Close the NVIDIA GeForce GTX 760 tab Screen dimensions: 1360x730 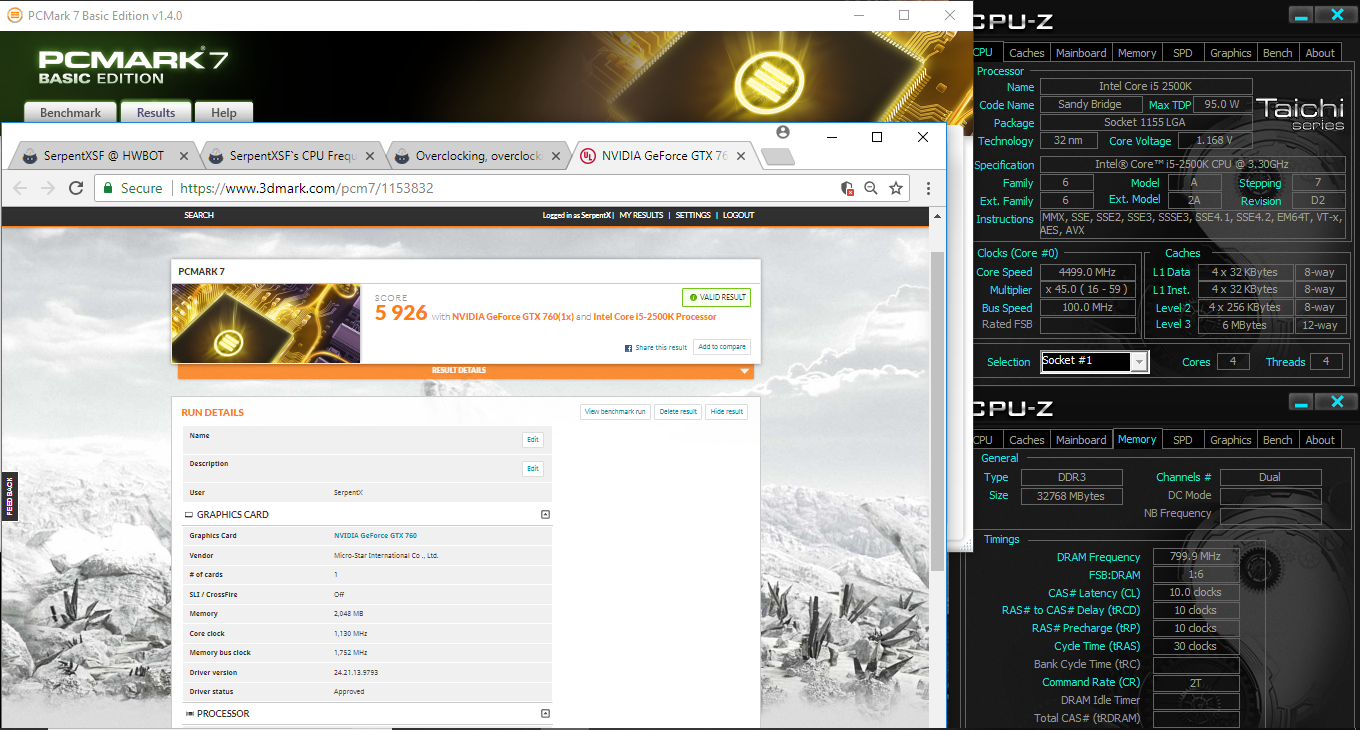(741, 156)
